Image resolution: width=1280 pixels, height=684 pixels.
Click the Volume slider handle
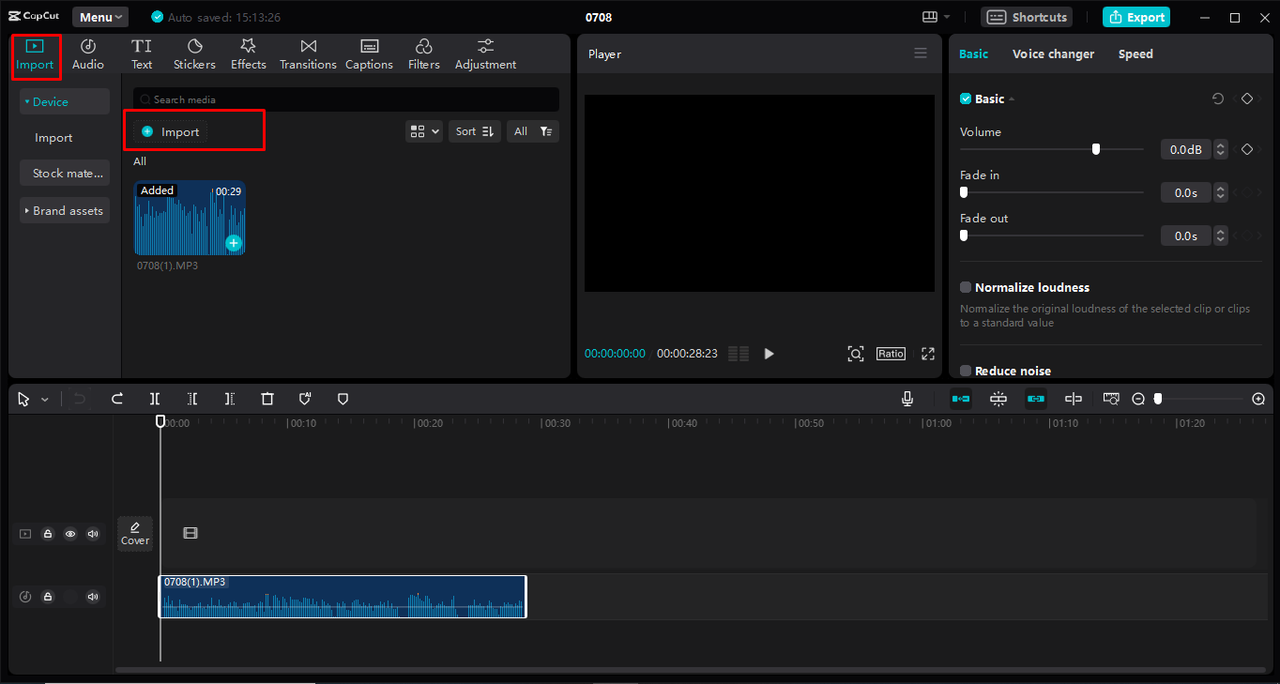1096,149
